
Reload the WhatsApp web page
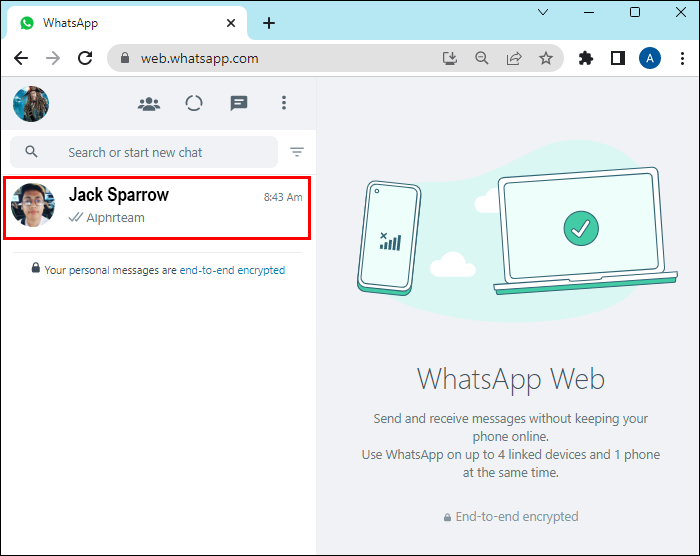[x=85, y=58]
